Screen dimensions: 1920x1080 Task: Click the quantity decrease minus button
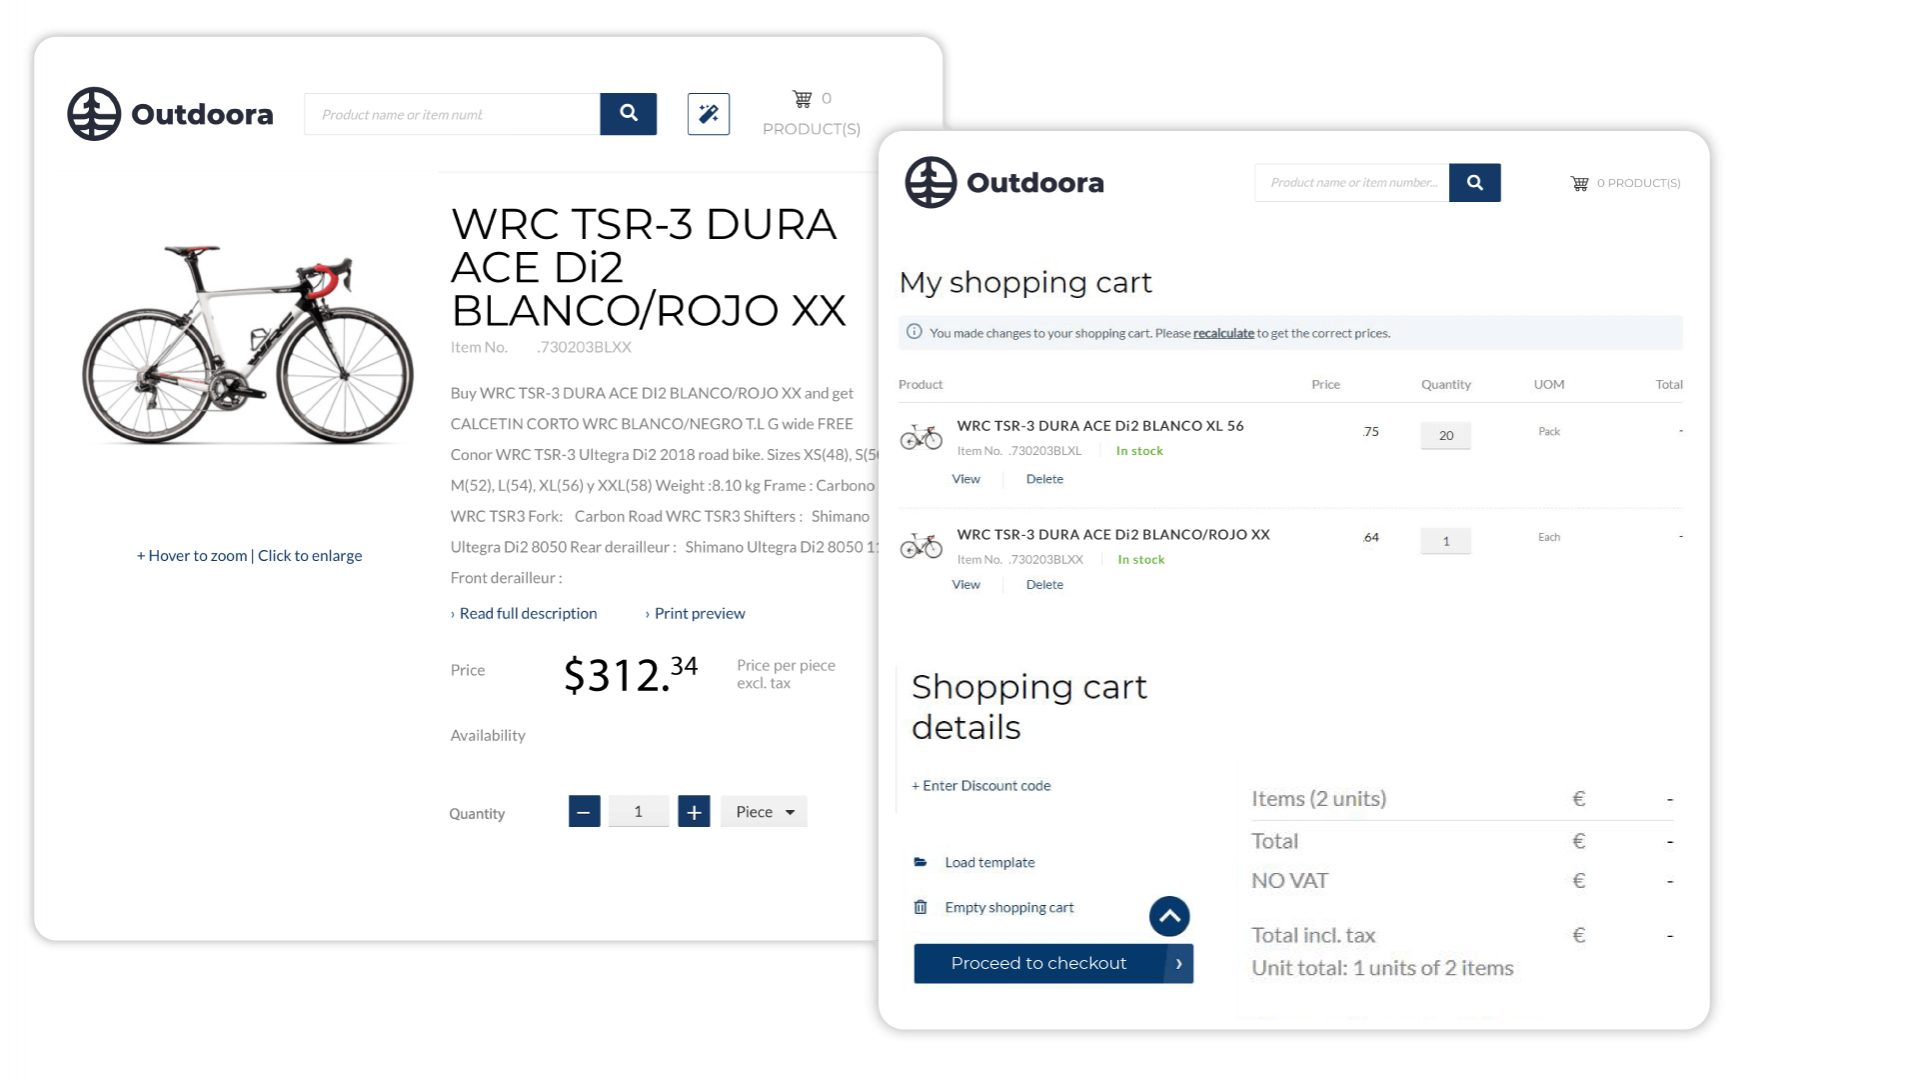(582, 811)
